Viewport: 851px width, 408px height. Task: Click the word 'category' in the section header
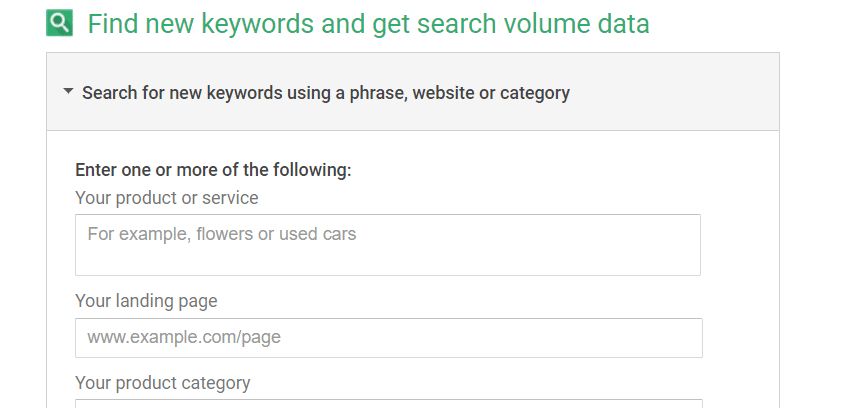535,93
